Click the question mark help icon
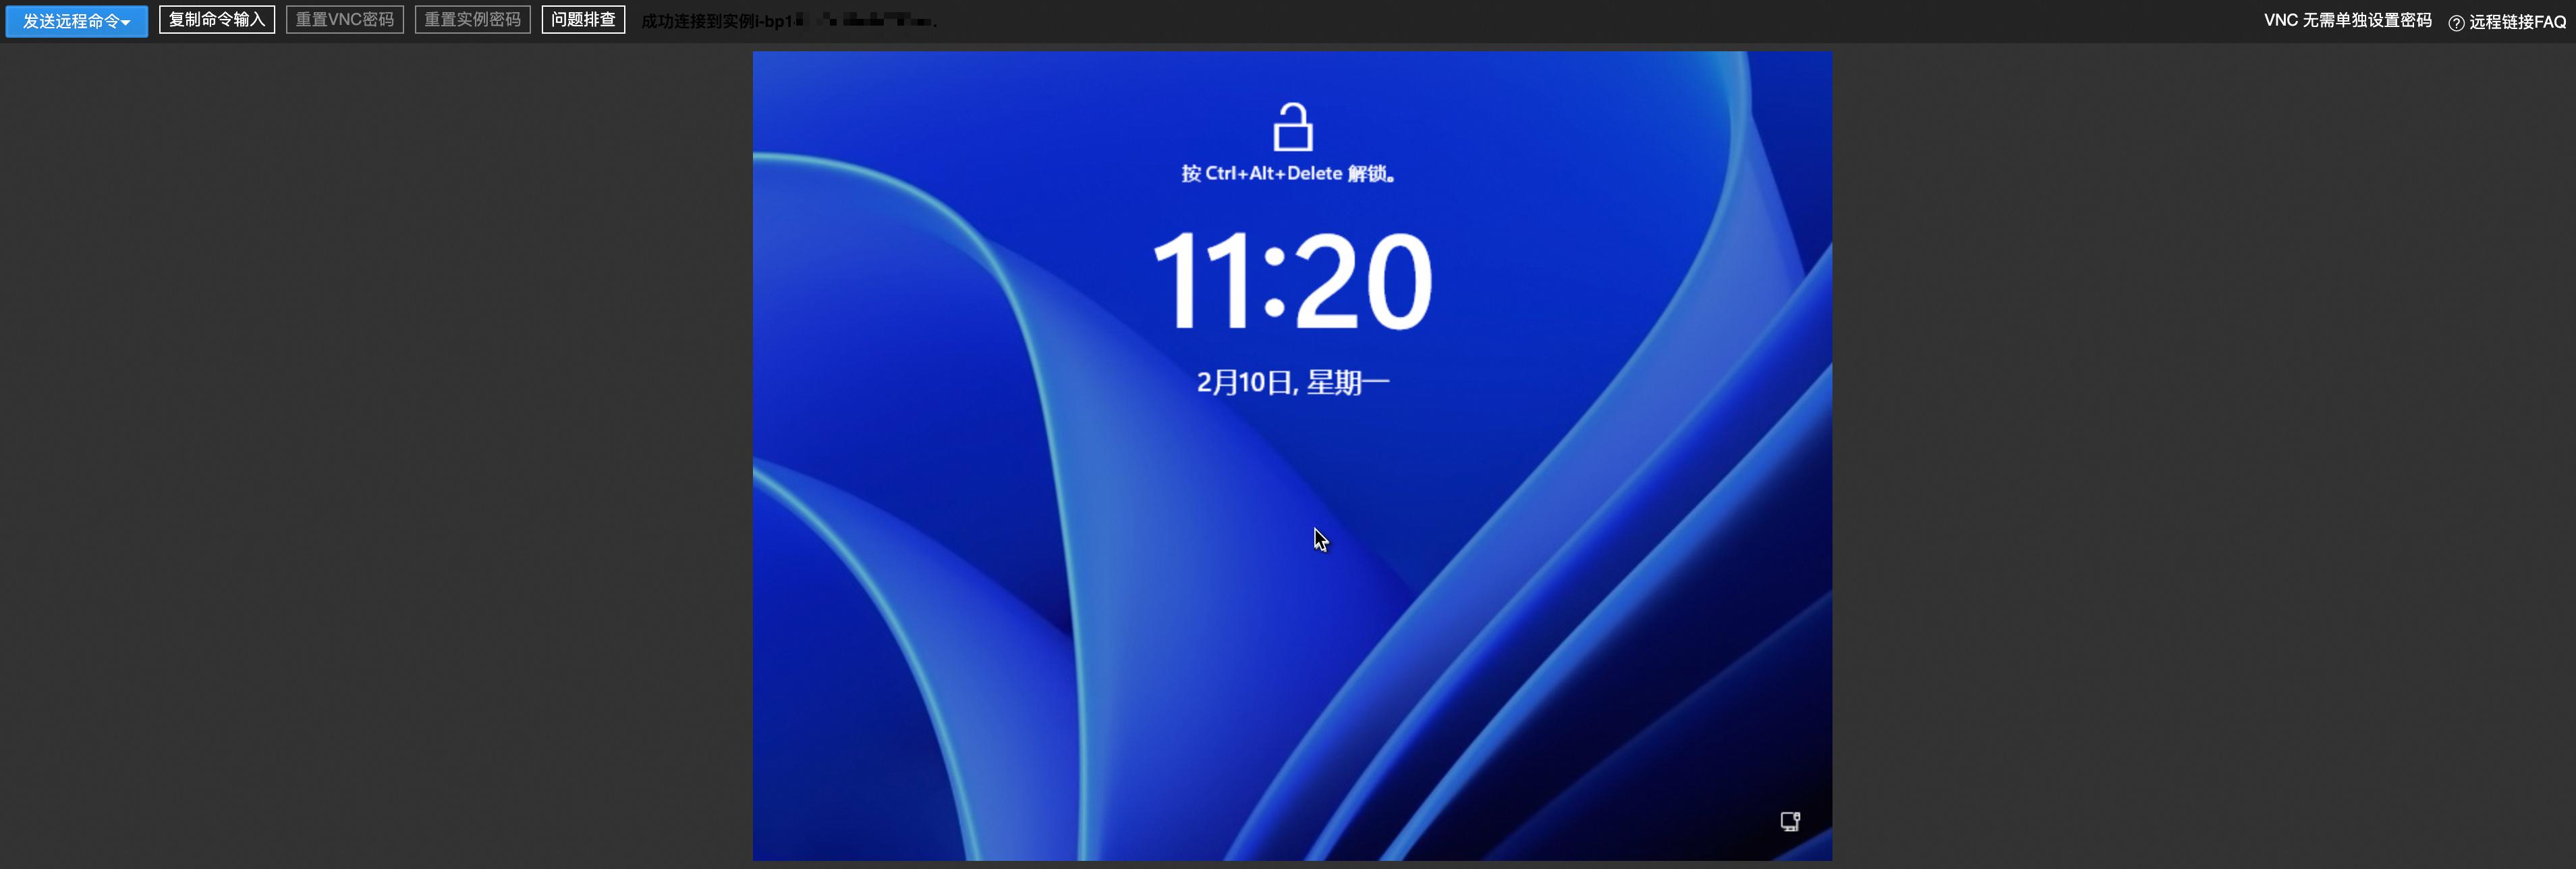The height and width of the screenshot is (869, 2576). pyautogui.click(x=2455, y=23)
